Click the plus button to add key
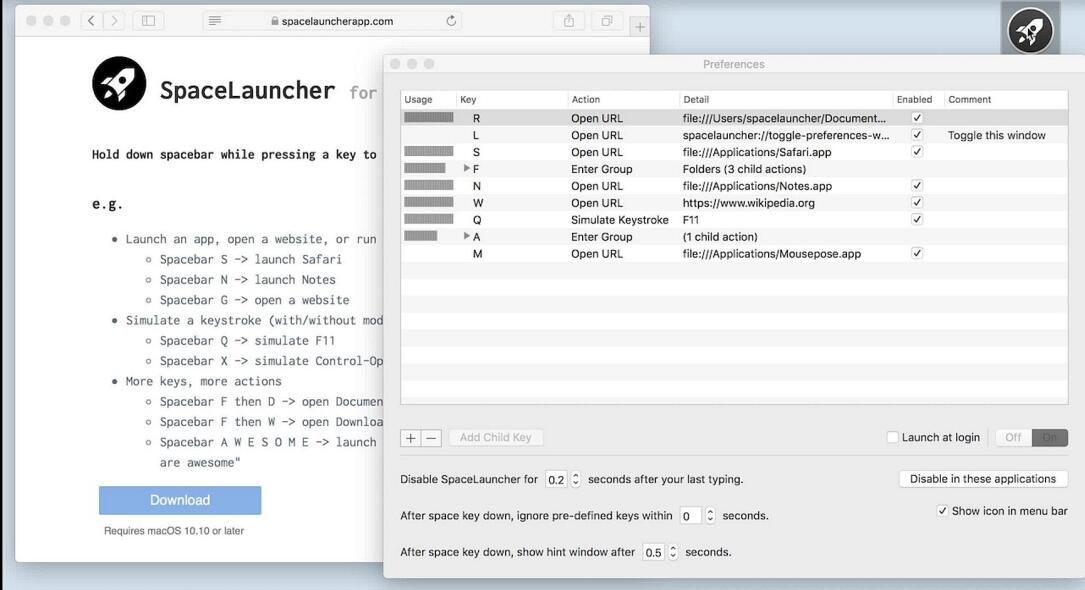This screenshot has width=1085, height=590. (x=411, y=438)
